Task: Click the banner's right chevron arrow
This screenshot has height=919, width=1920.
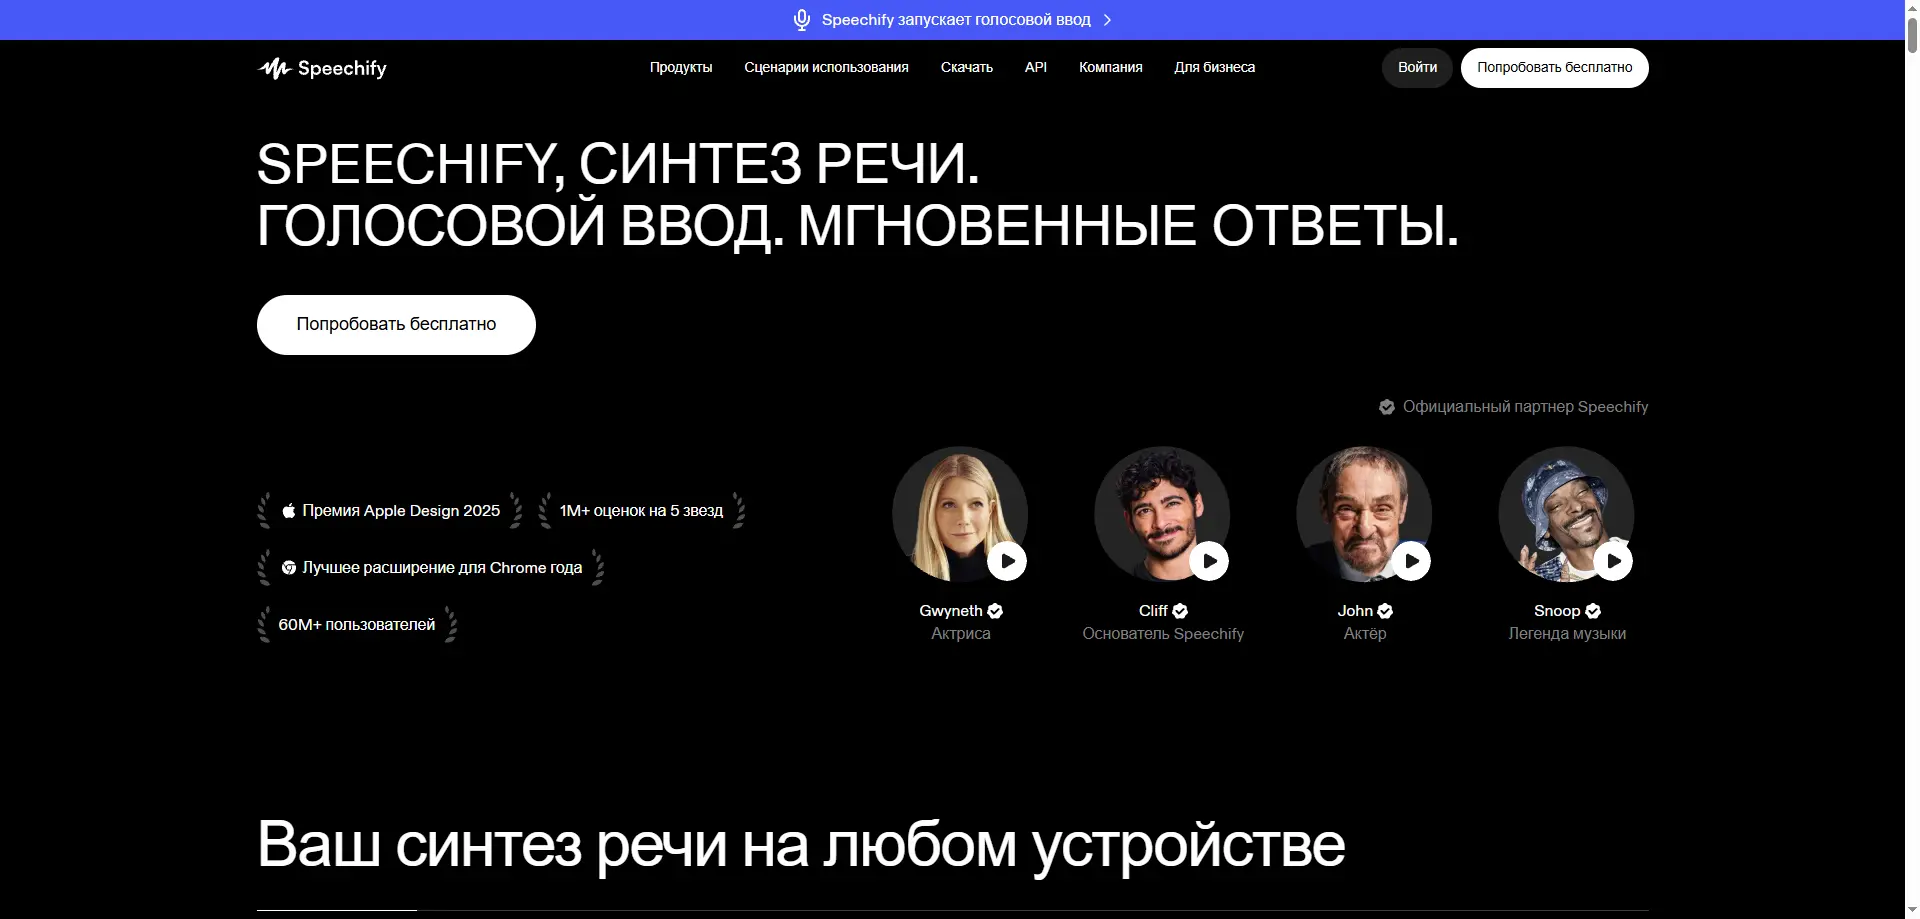Action: (x=1107, y=20)
